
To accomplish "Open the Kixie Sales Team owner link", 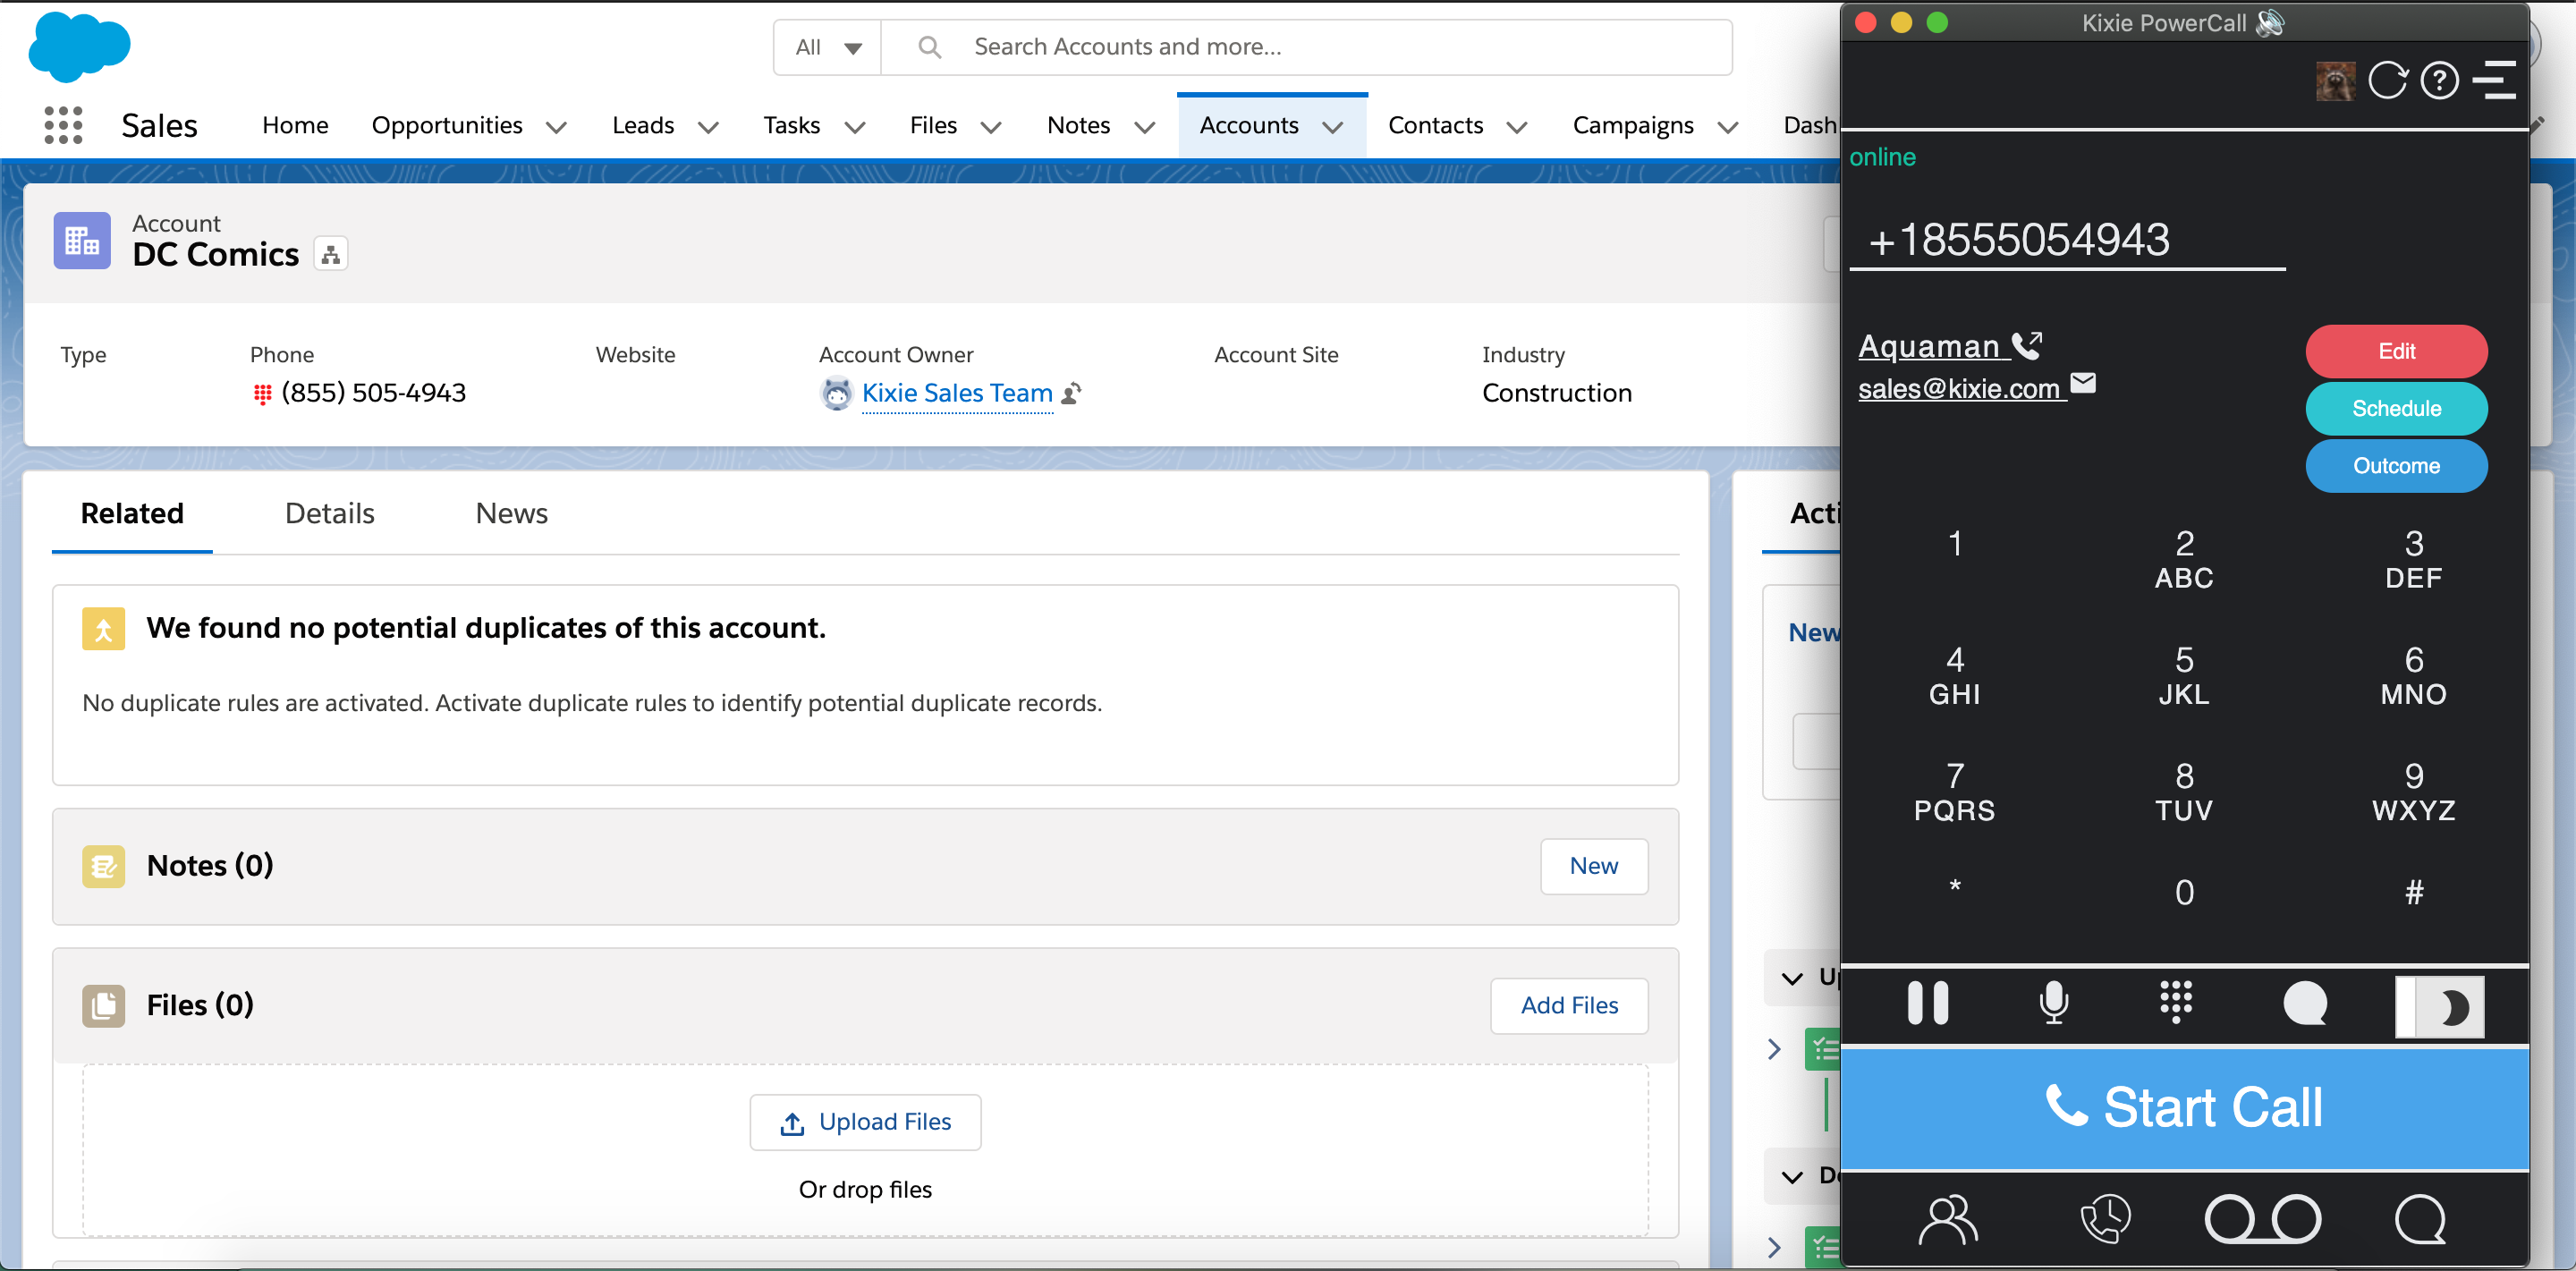I will click(x=957, y=393).
